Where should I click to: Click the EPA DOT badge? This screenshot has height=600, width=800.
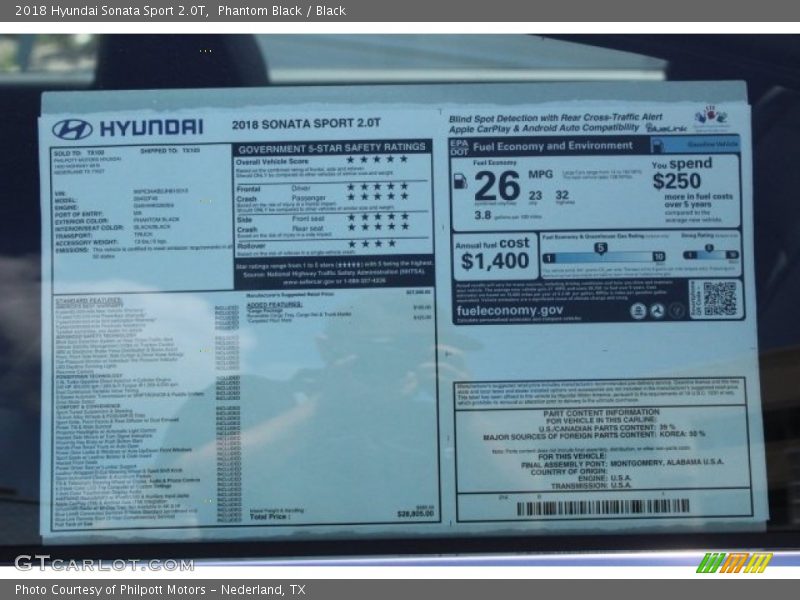click(459, 147)
